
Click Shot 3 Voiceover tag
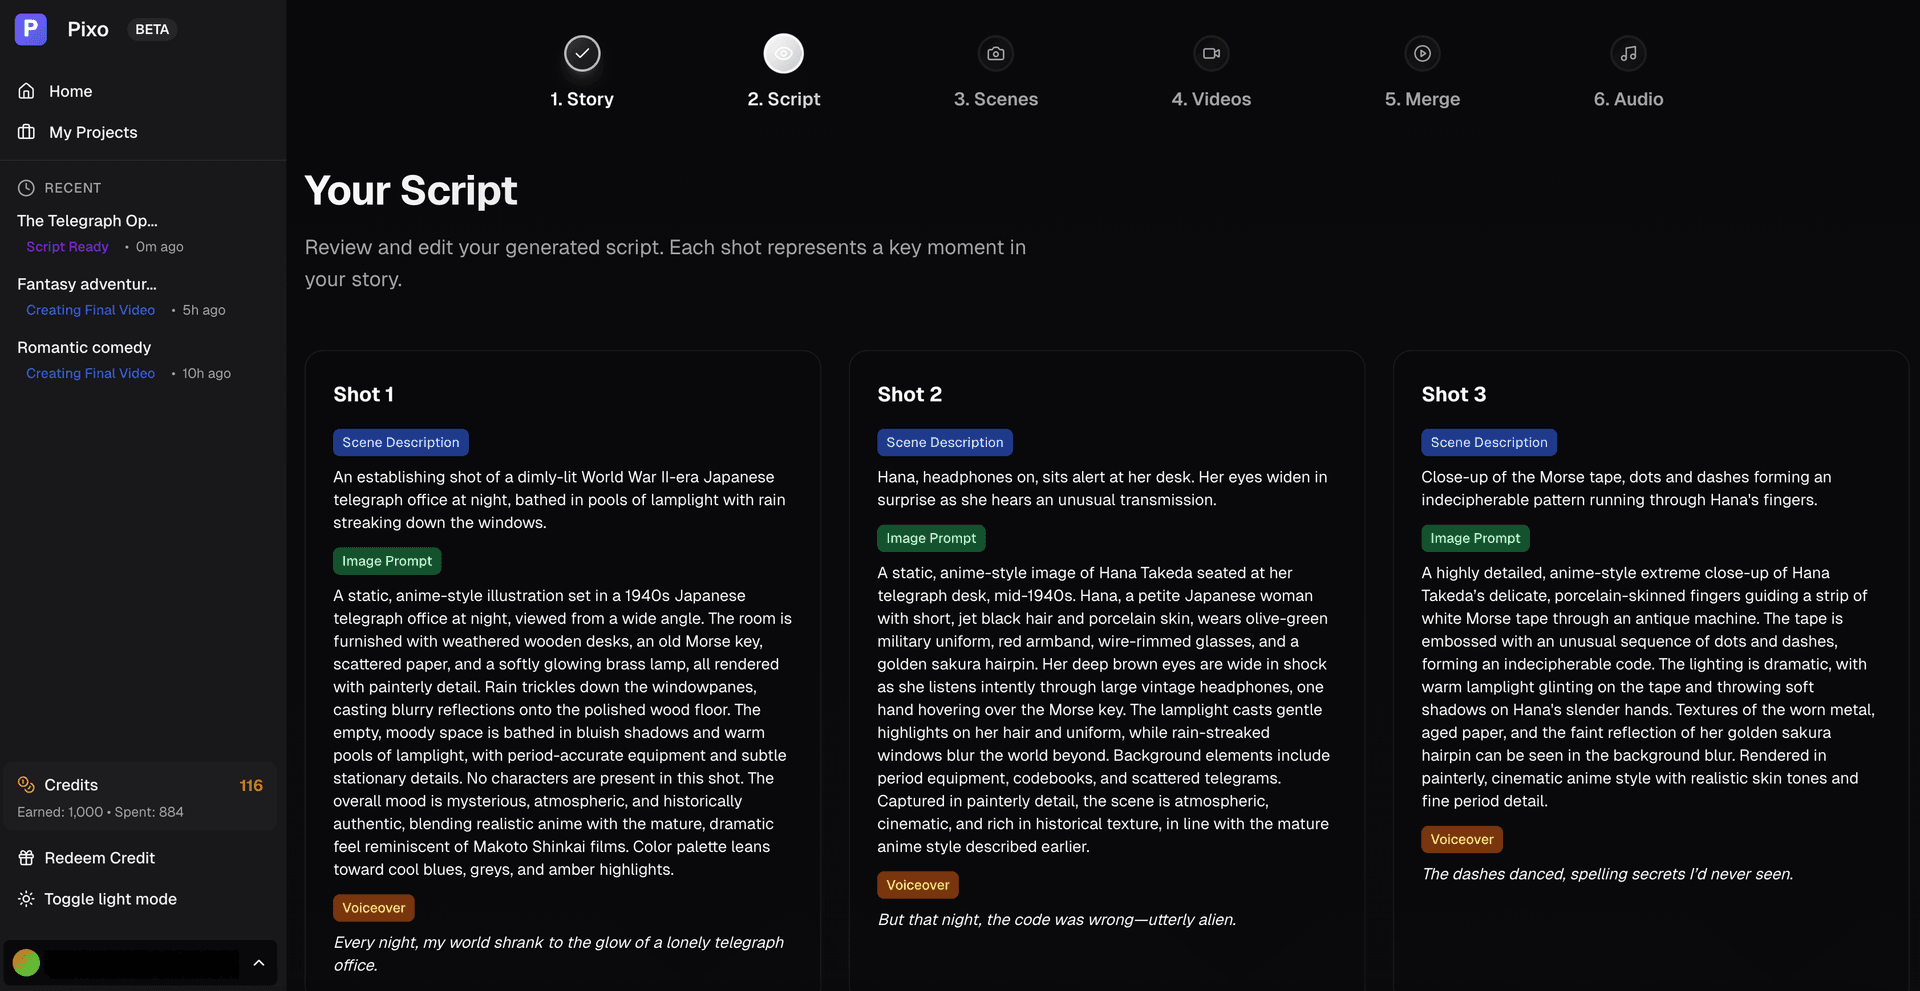(1462, 839)
